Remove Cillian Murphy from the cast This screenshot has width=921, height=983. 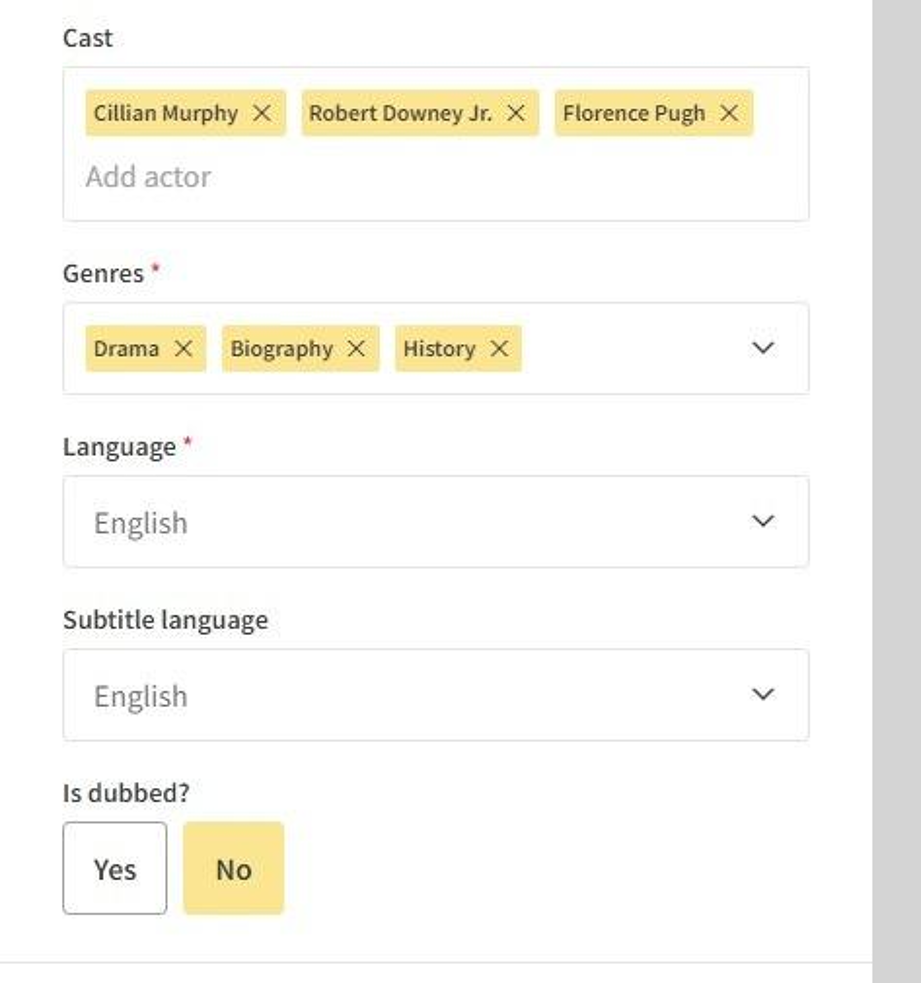262,113
